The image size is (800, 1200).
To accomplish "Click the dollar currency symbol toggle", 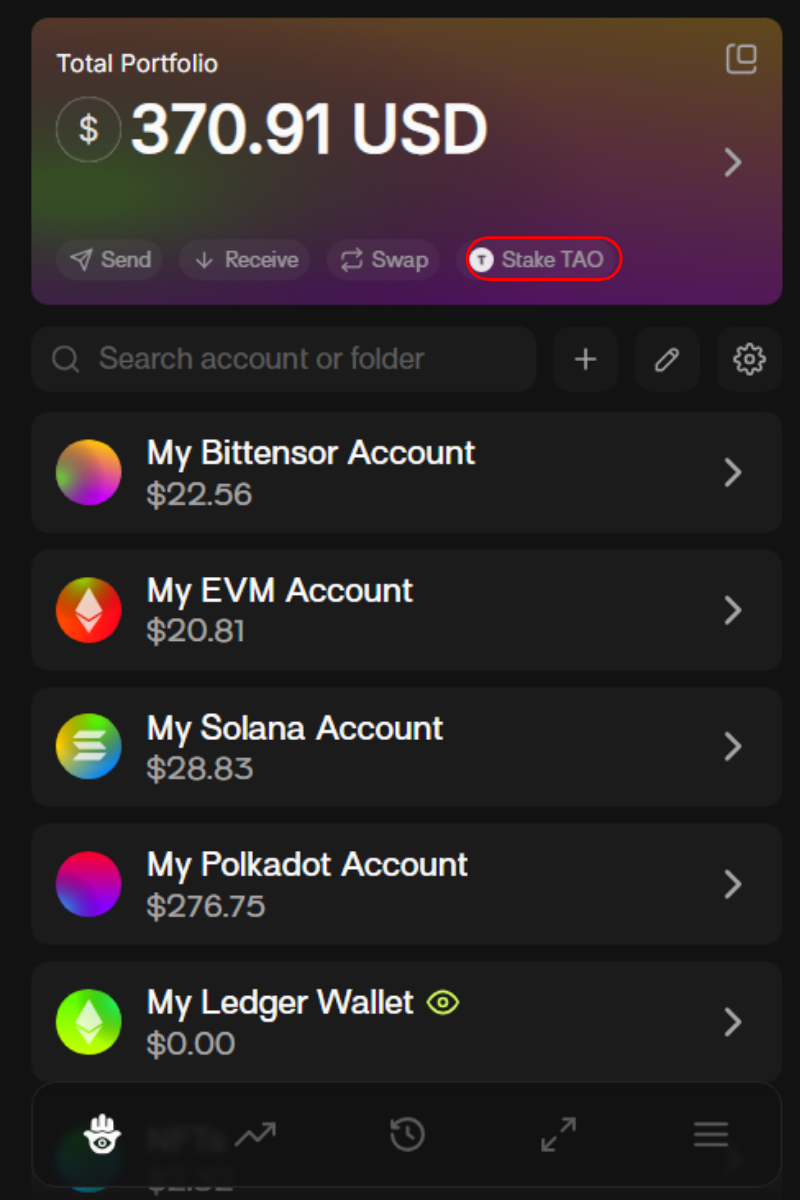I will pos(89,129).
